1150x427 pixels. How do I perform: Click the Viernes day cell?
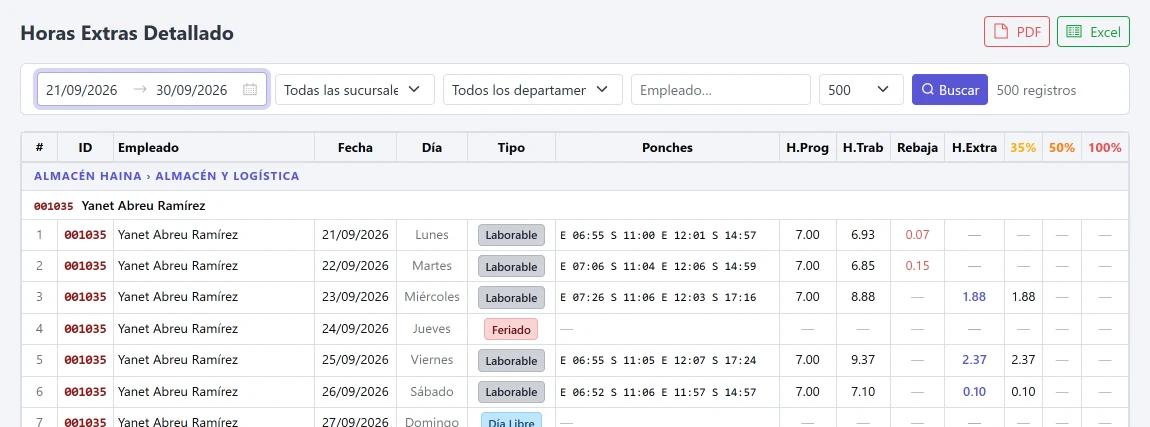432,360
